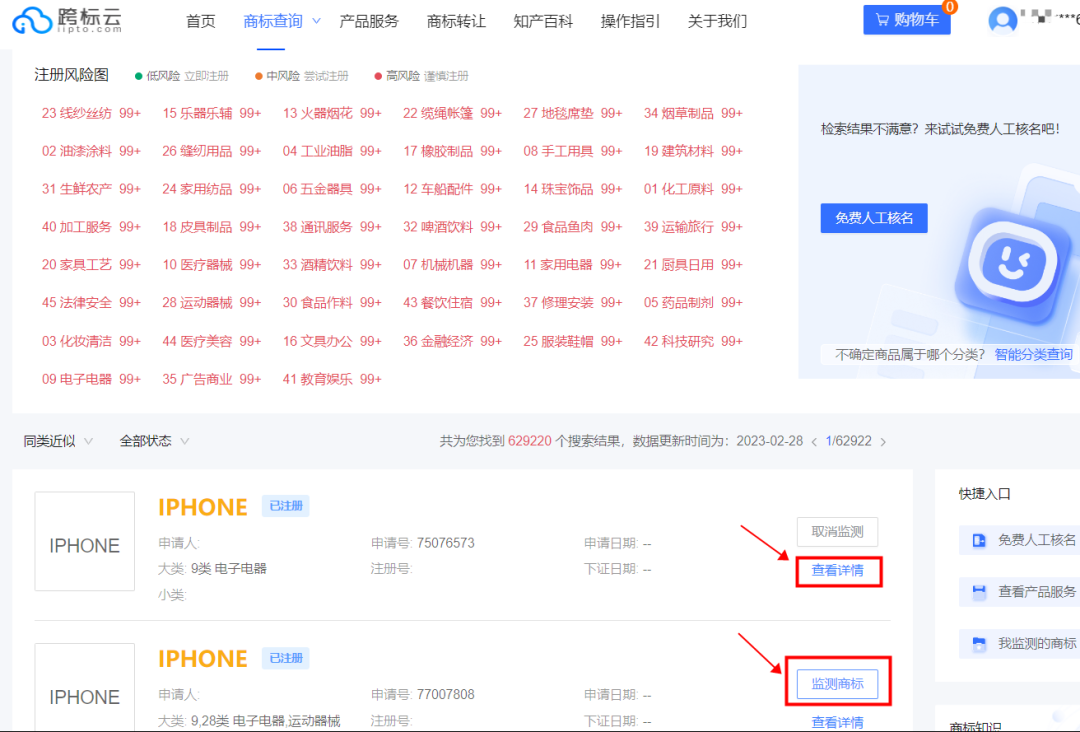
Task: Click the blue 免费人工核名 button
Action: click(x=874, y=218)
